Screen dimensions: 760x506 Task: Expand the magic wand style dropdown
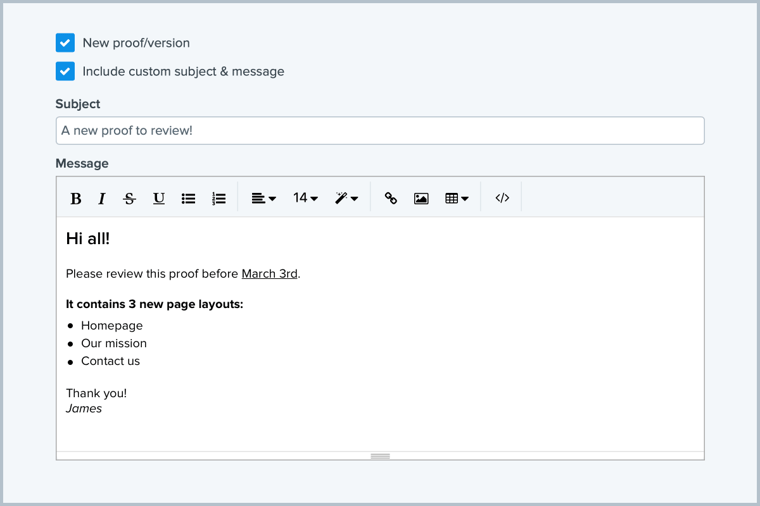(x=346, y=198)
